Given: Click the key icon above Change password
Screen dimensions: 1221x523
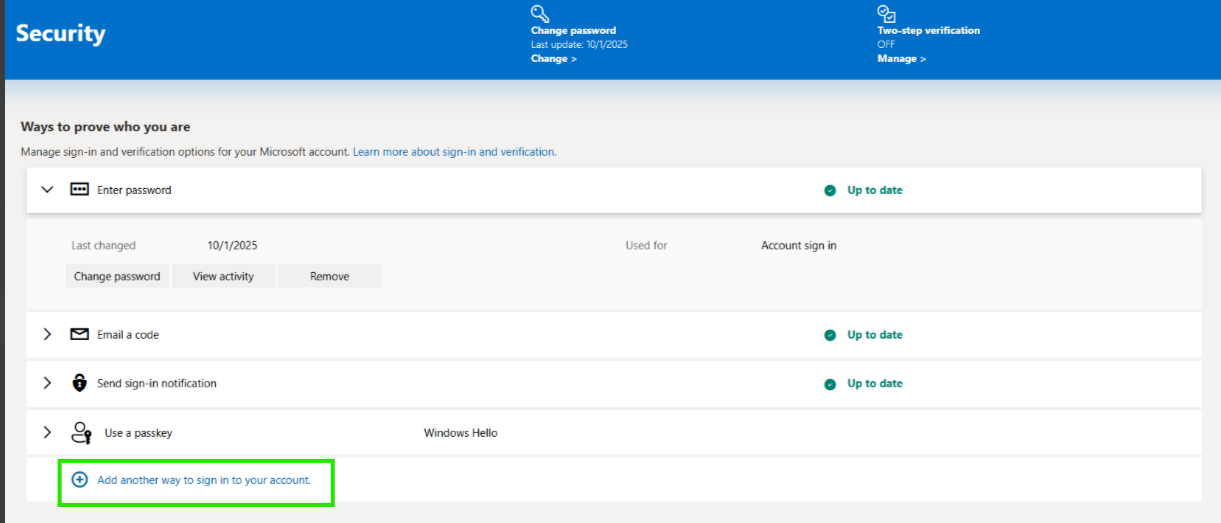Looking at the screenshot, I should point(540,13).
